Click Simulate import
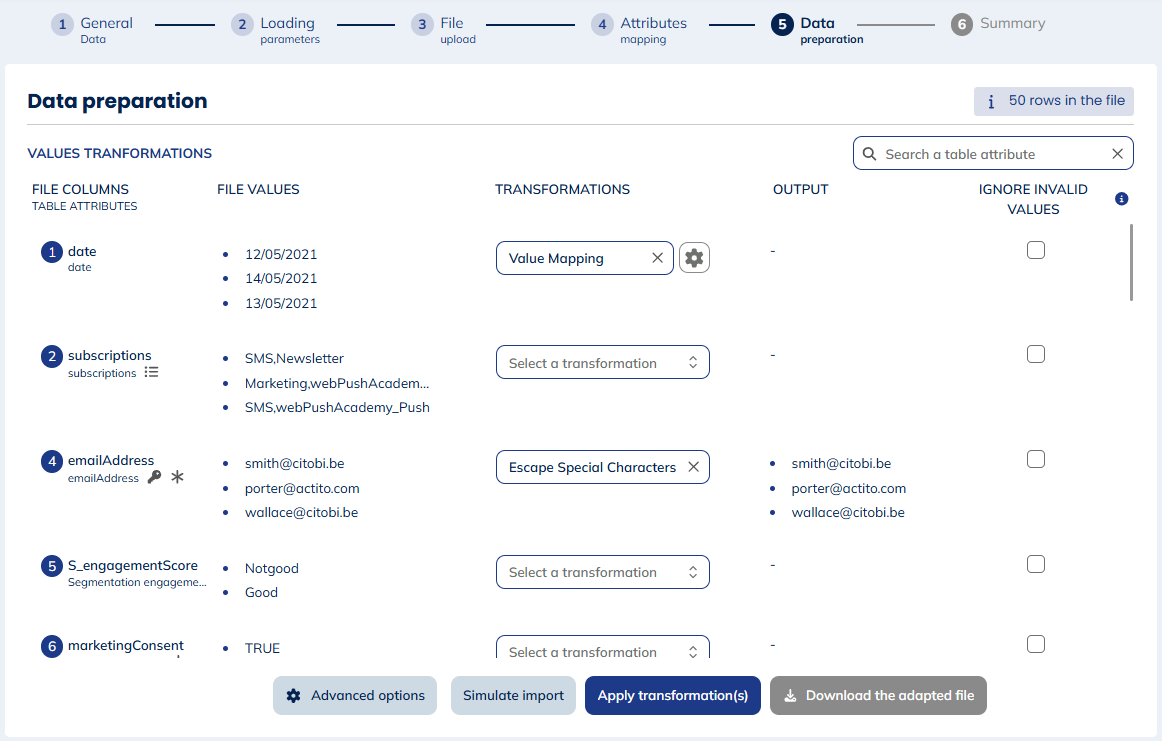The height and width of the screenshot is (741, 1162). tap(513, 695)
